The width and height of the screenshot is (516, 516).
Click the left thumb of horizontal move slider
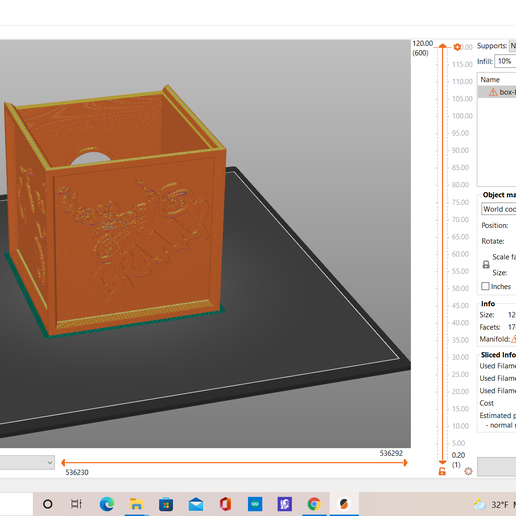63,463
